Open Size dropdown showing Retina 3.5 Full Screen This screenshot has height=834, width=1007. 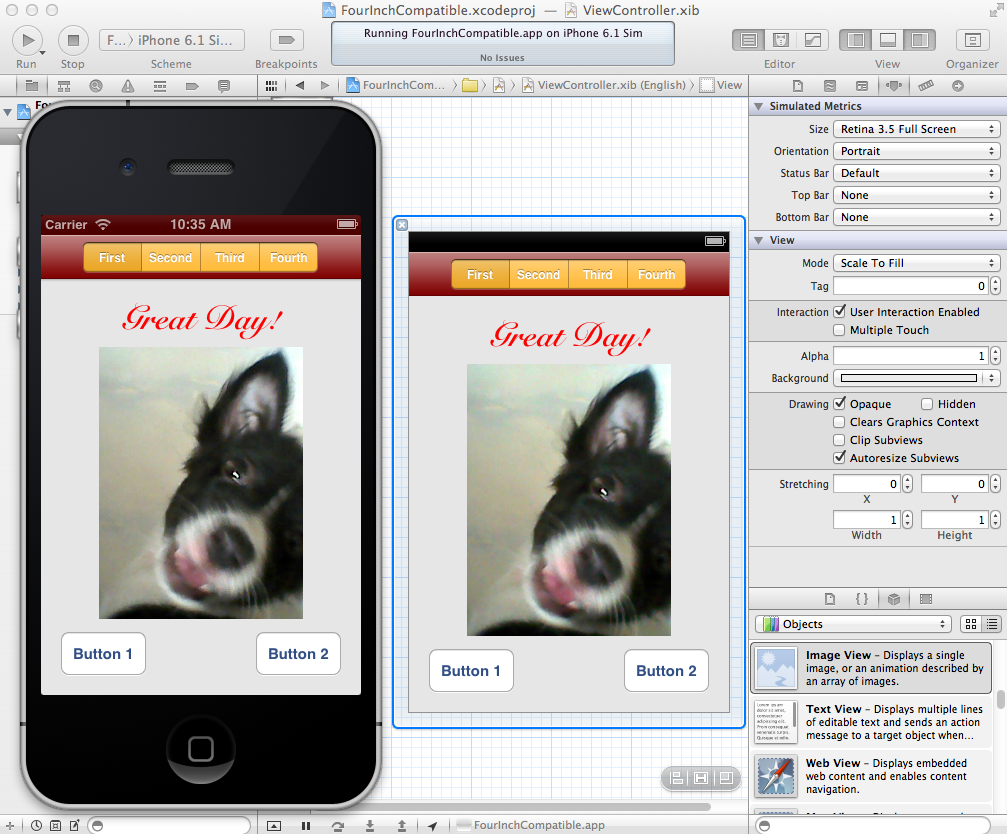click(x=916, y=129)
